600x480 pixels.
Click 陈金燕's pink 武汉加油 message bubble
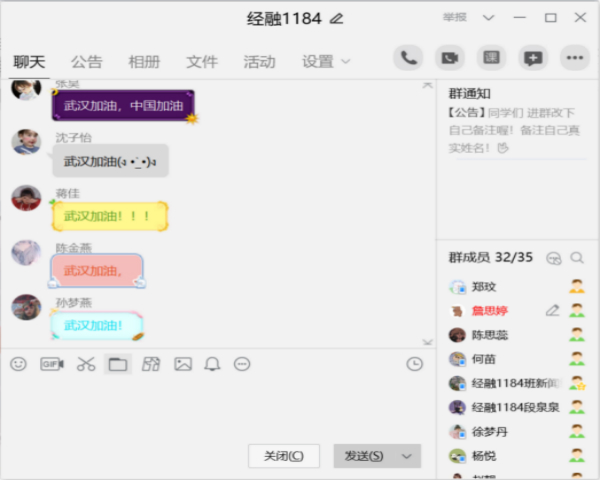[96, 271]
